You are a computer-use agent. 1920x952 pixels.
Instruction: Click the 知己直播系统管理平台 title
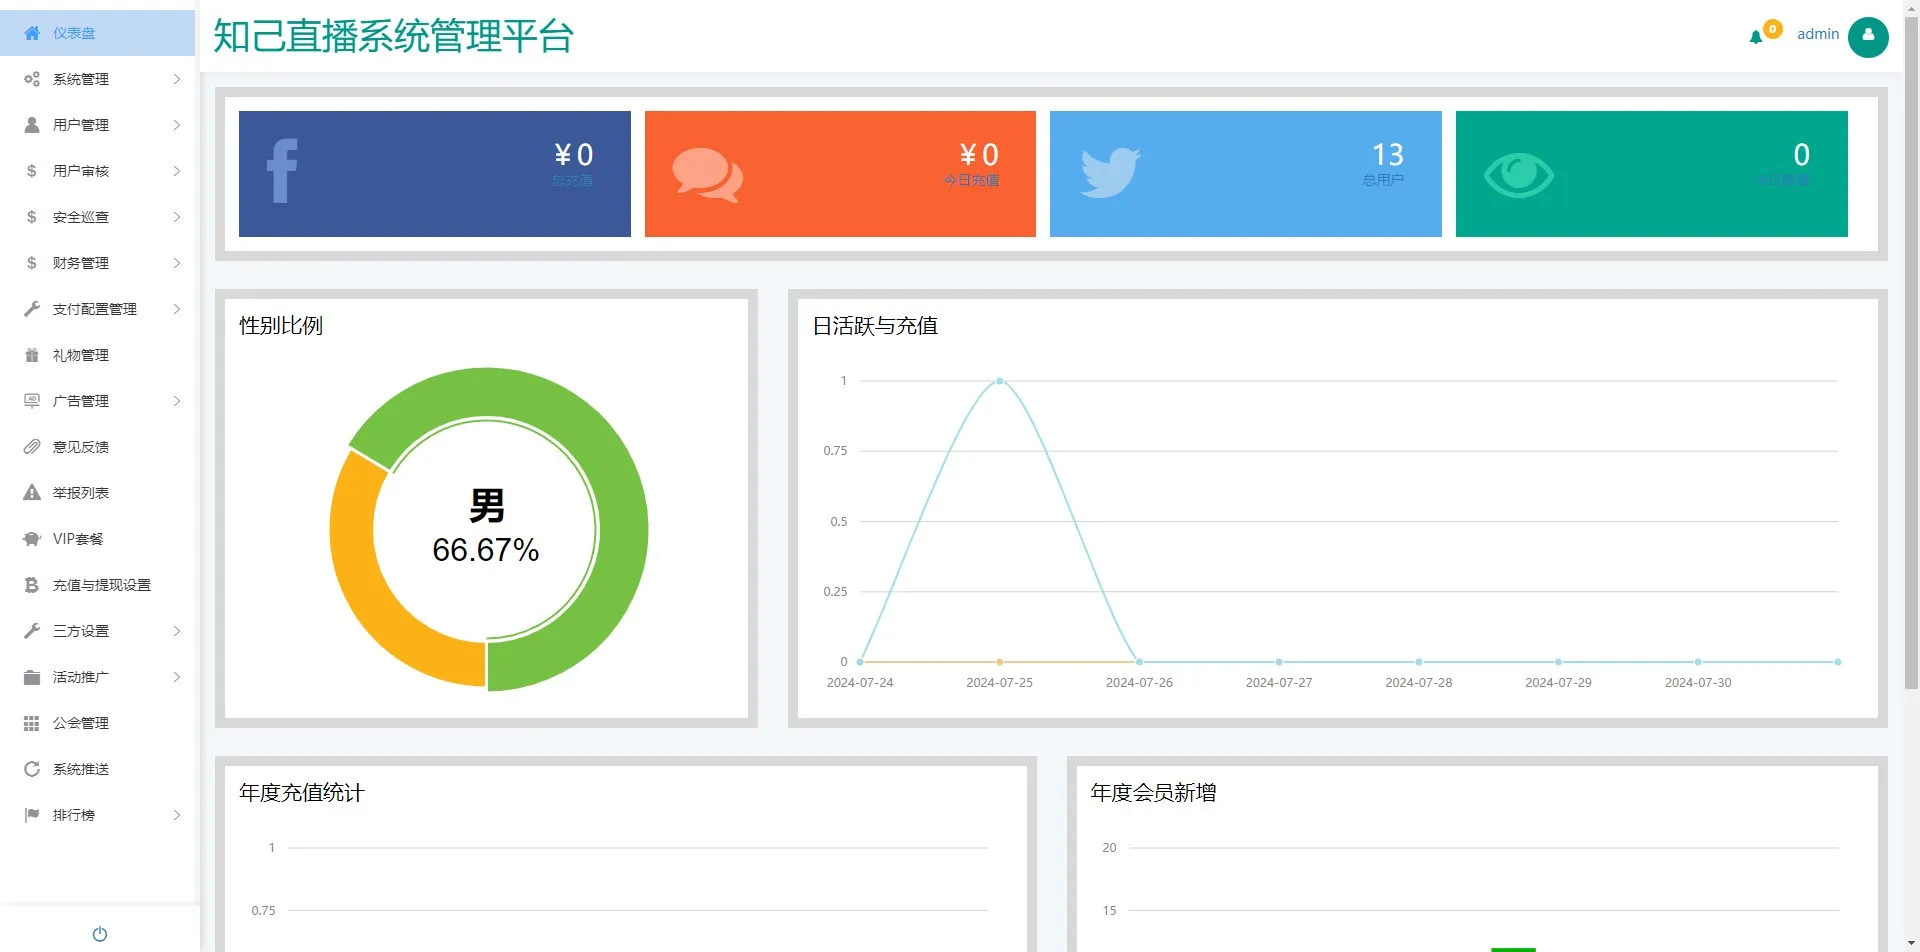(x=393, y=37)
